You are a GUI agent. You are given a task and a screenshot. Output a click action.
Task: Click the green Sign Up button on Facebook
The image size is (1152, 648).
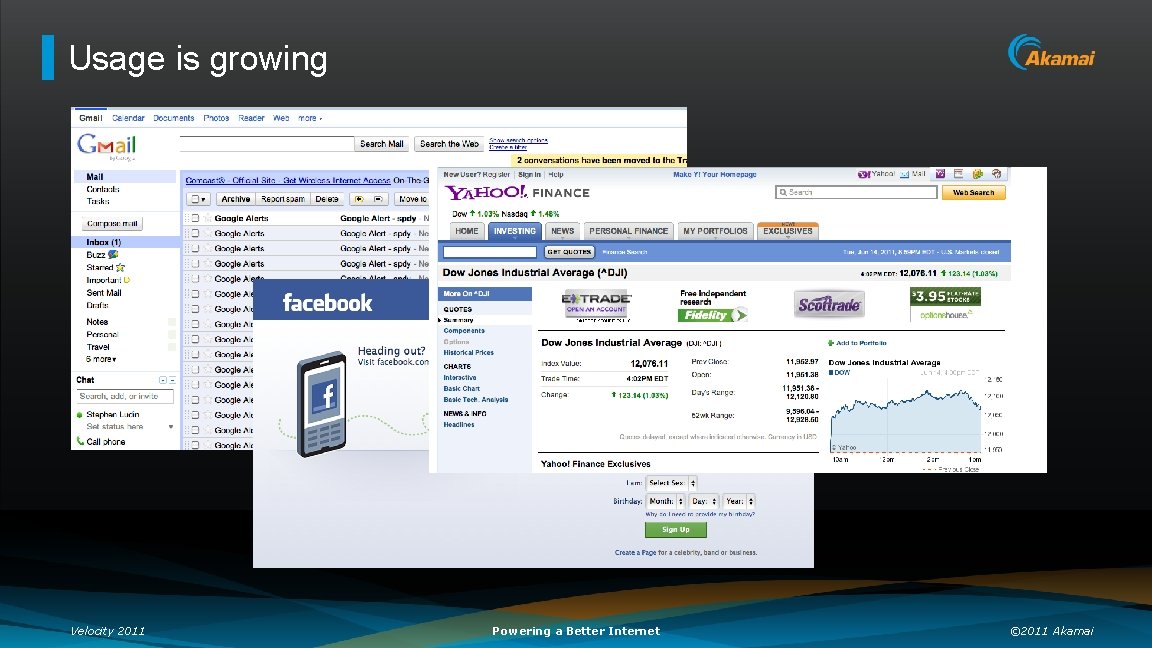click(x=675, y=530)
